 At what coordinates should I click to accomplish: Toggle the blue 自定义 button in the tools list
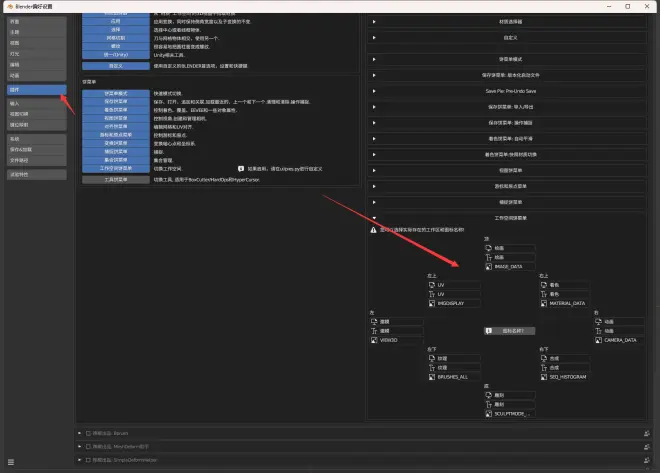click(x=116, y=66)
